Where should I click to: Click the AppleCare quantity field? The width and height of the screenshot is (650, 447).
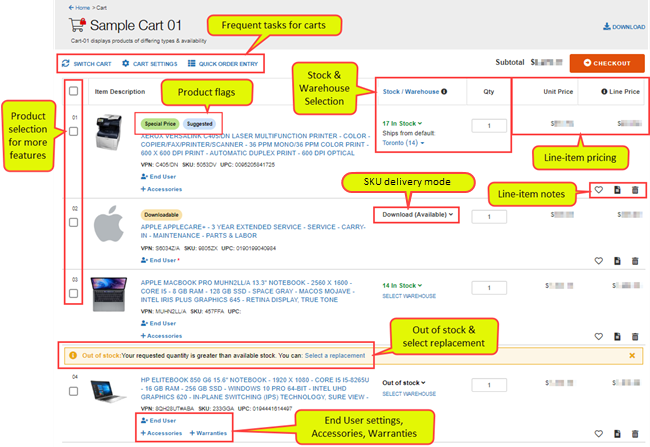tap(489, 216)
